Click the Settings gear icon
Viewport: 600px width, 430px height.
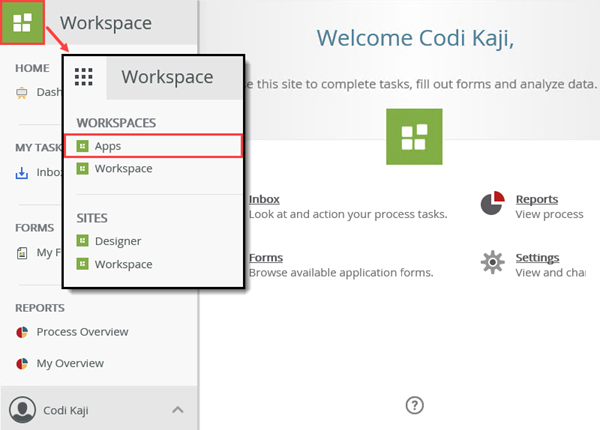point(492,262)
